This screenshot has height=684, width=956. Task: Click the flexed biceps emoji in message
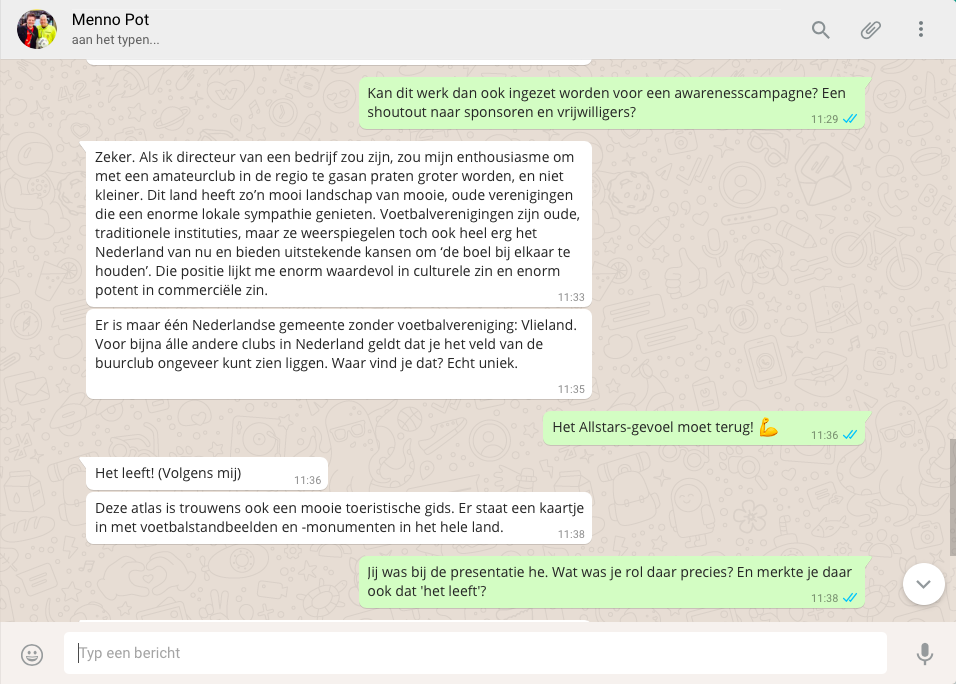768,427
